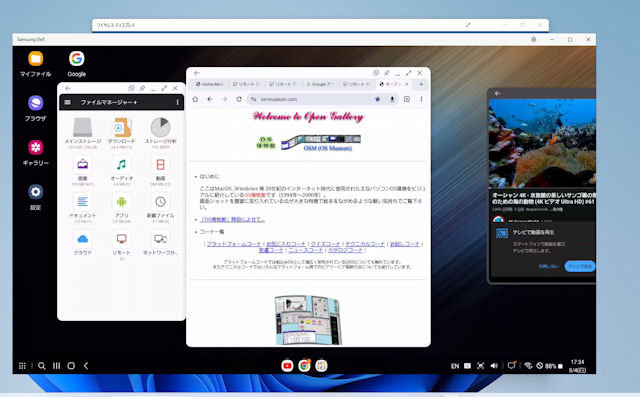The width and height of the screenshot is (640, 397).
Task: Click the desktop screenshots image on webpage
Action: 308,320
